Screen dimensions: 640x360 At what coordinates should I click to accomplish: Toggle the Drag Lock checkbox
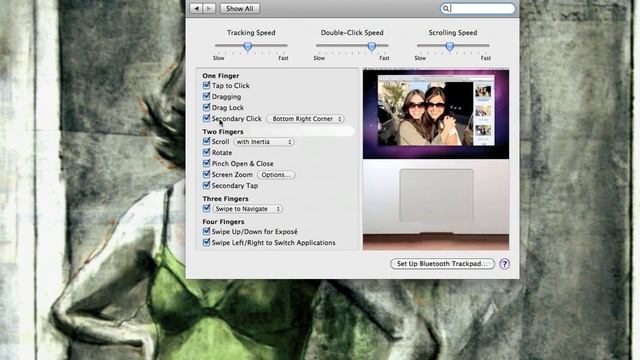pos(206,107)
